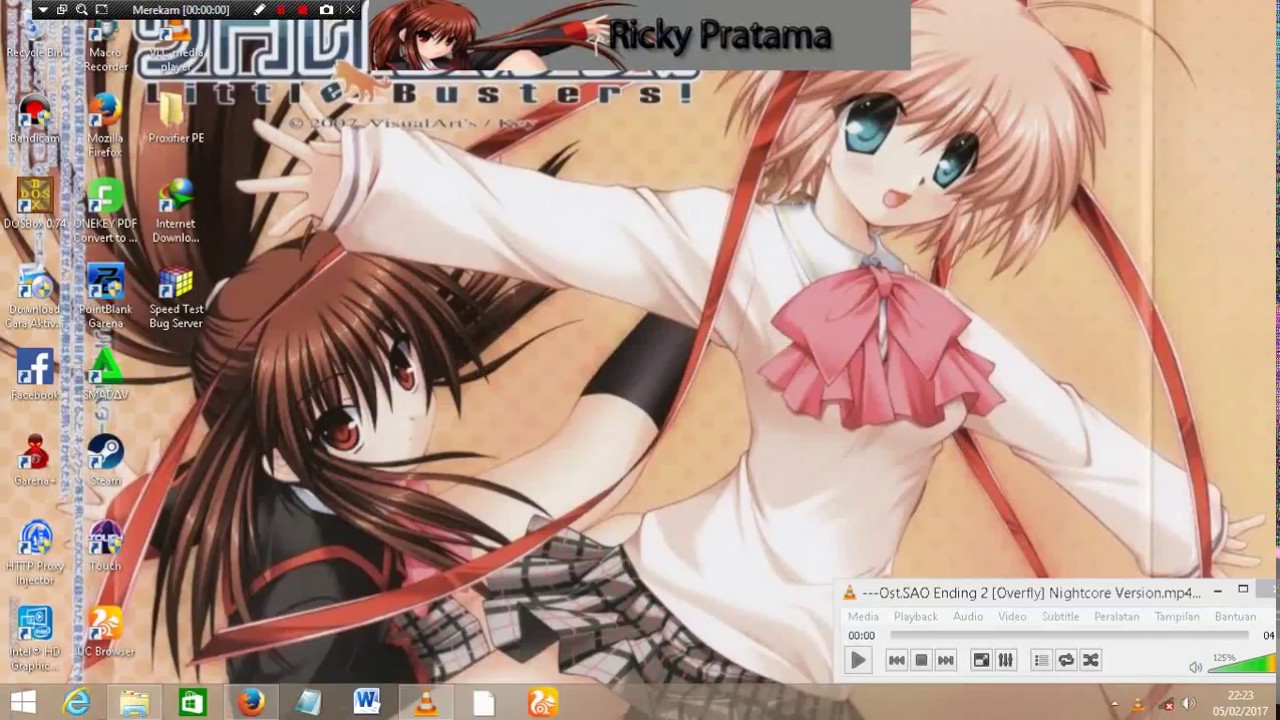Screen dimensions: 1280x720
Task: Select the Mozilla Firefox desktop icon
Action: 105,125
